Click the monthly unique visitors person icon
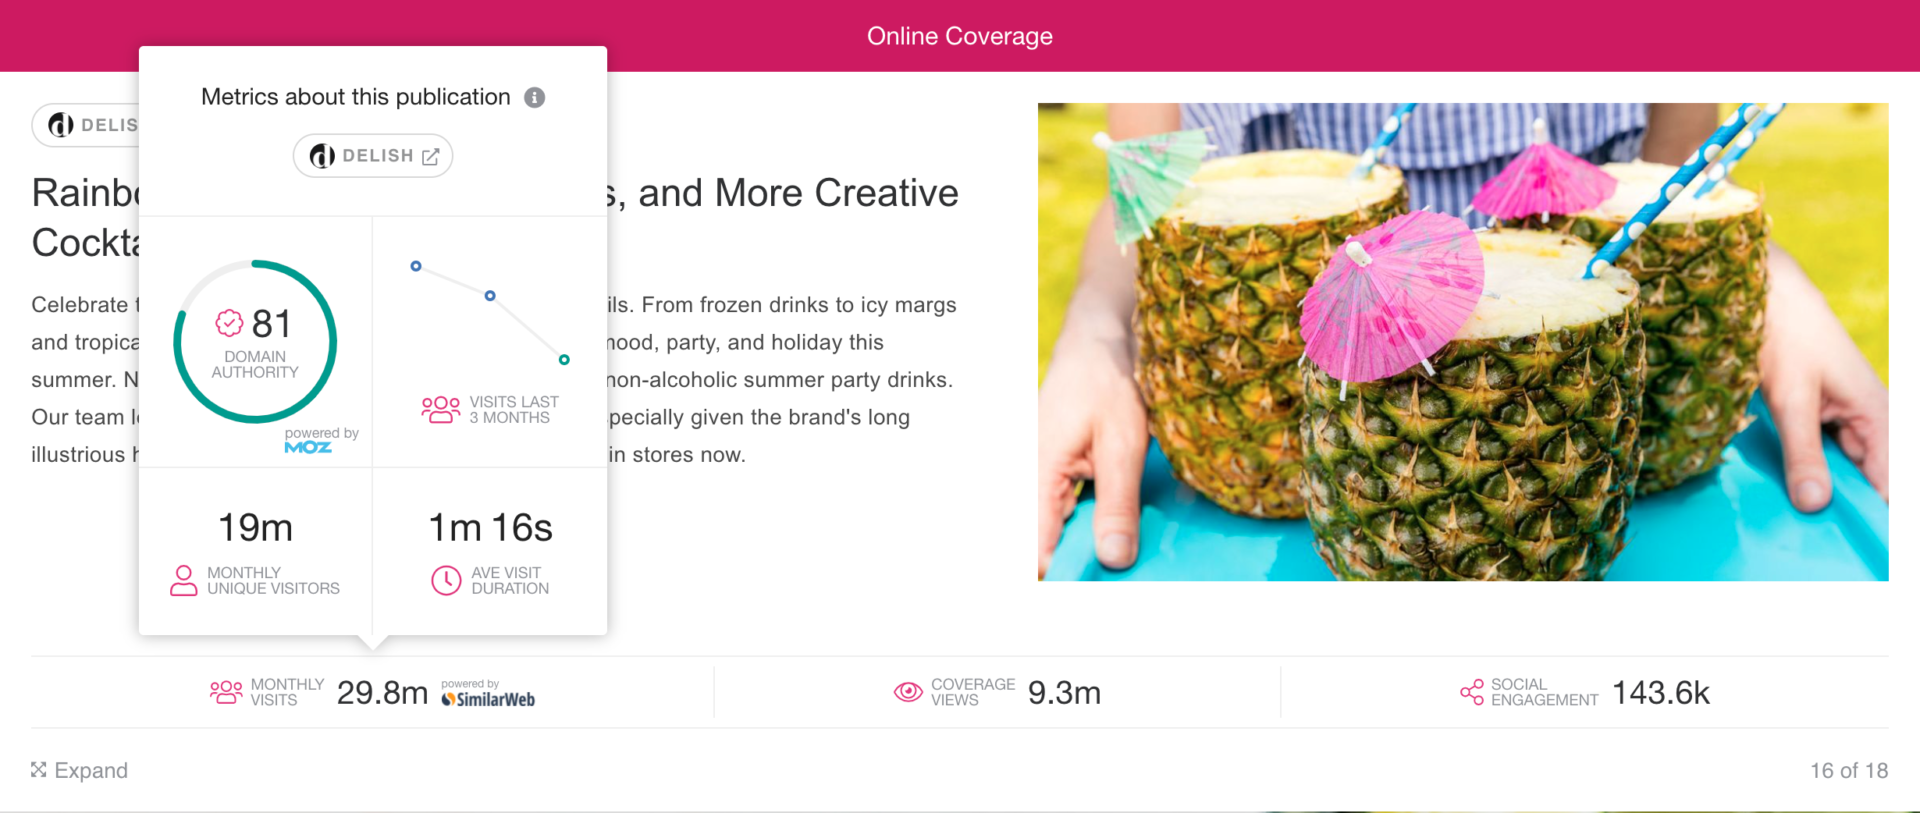1920x813 pixels. [x=184, y=580]
